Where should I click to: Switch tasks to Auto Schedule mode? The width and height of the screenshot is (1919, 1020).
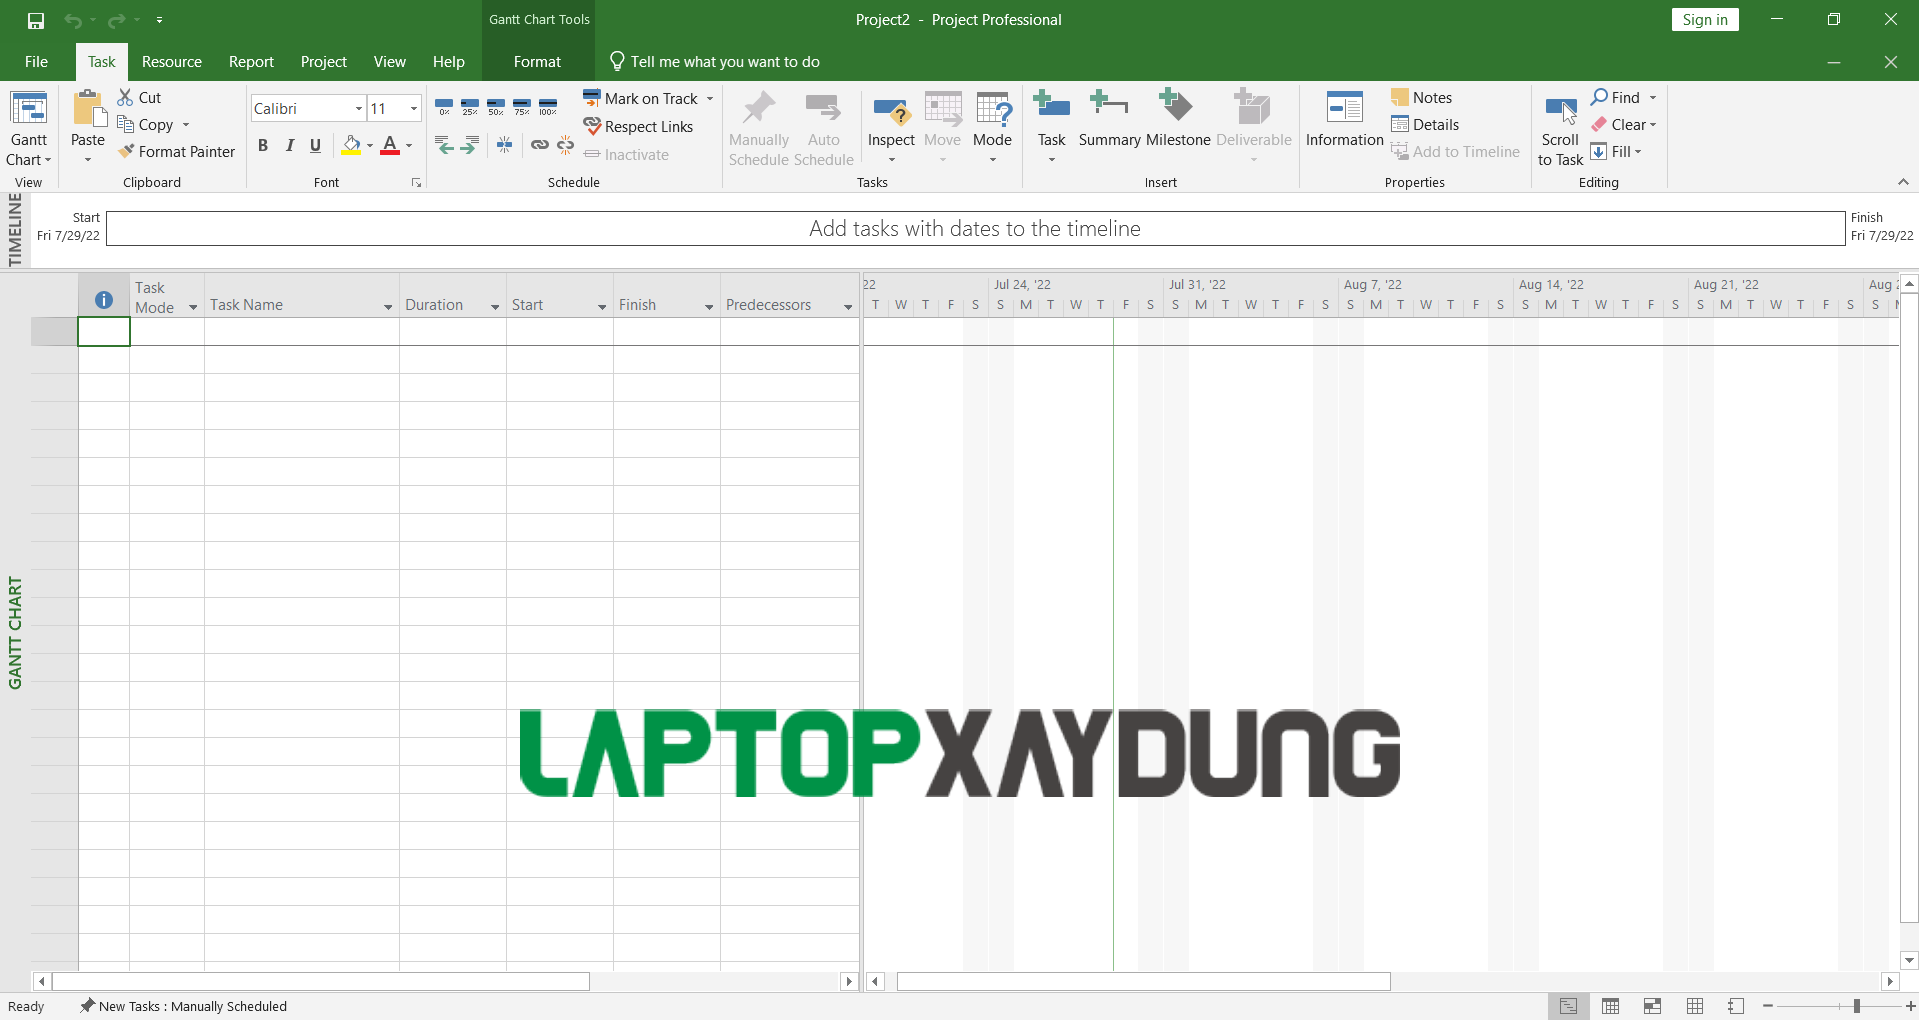823,128
